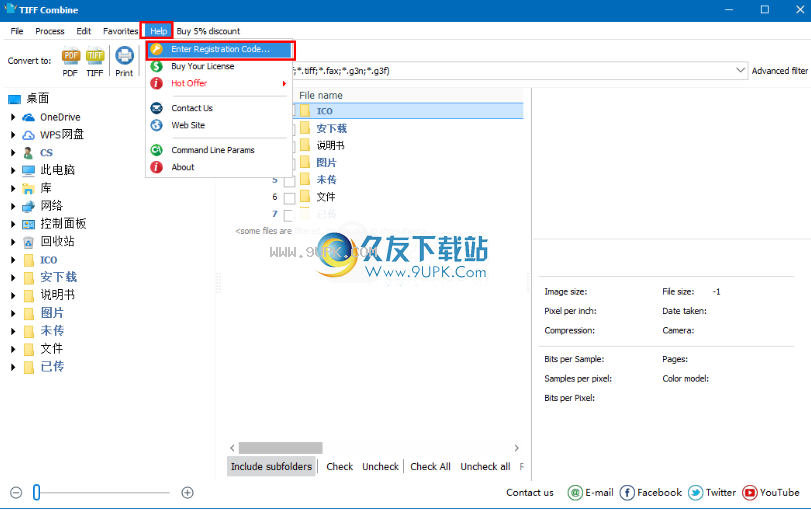Select the 安下载 folder in file list
811x510 pixels.
point(331,128)
